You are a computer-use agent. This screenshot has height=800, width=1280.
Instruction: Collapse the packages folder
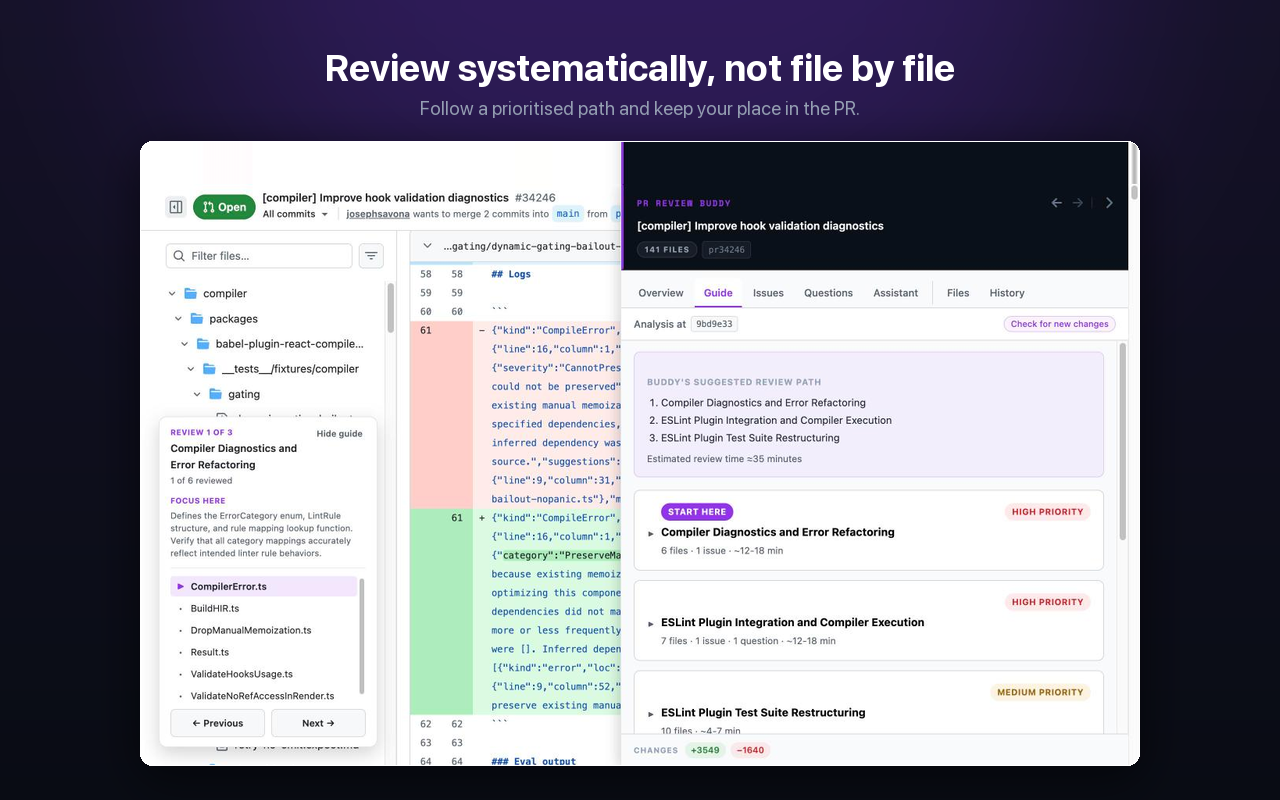[x=179, y=319]
